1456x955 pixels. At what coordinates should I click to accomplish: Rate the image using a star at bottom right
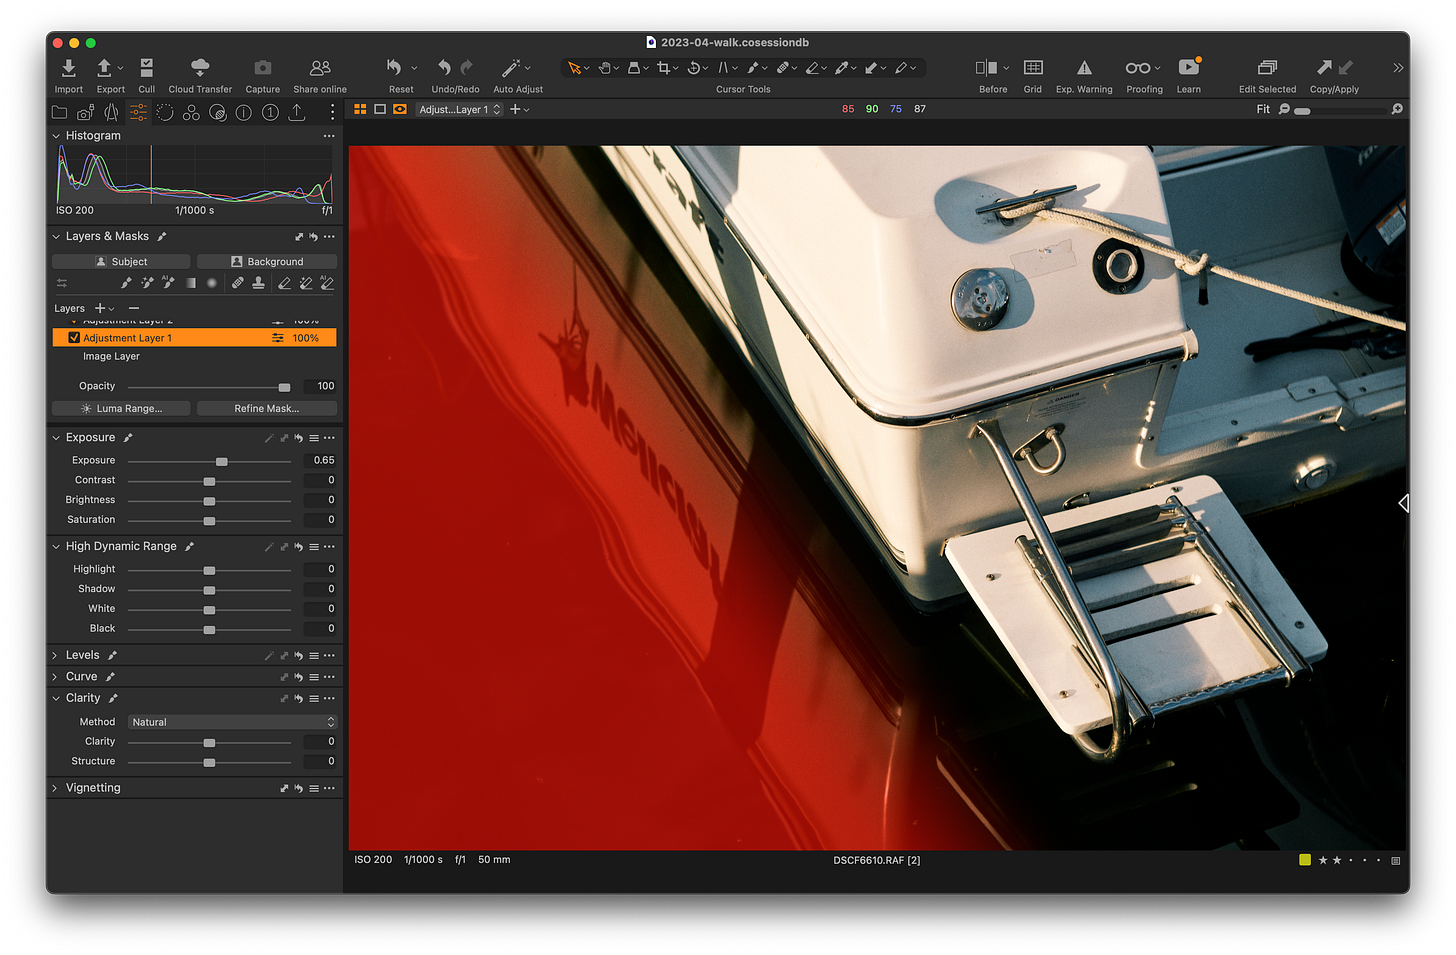click(1336, 859)
